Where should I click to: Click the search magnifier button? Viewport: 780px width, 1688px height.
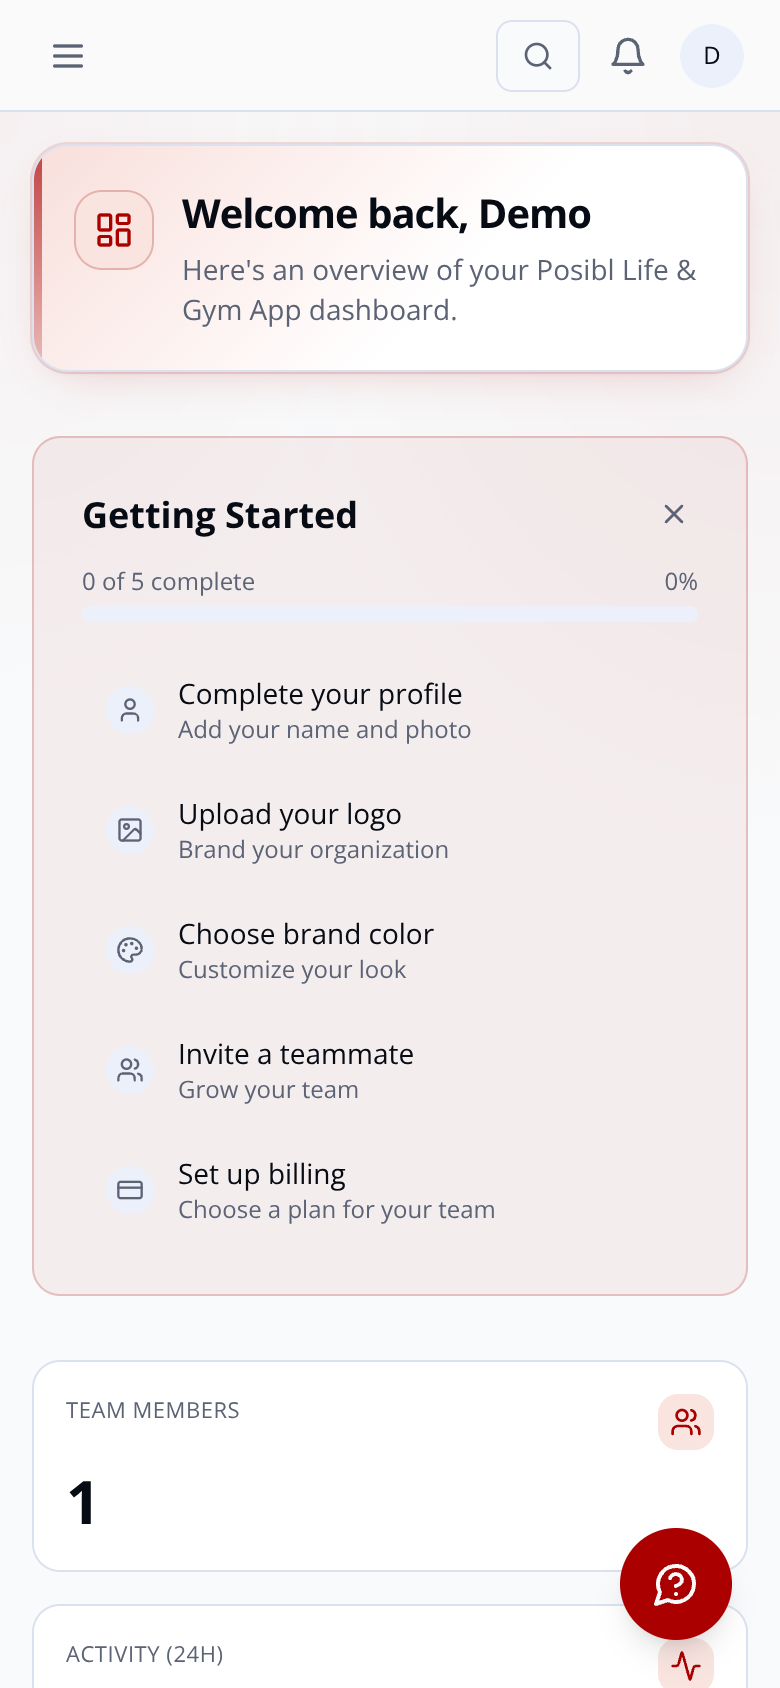[x=538, y=56]
